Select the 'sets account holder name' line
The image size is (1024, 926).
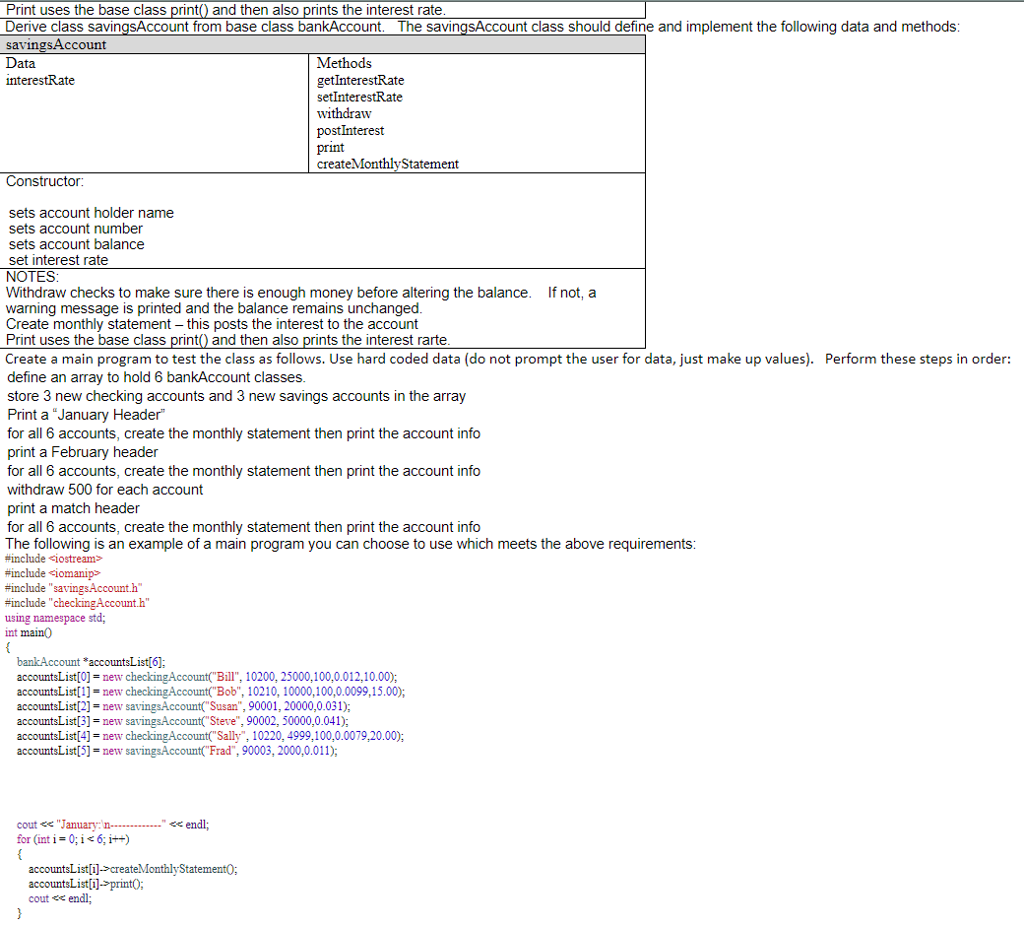pyautogui.click(x=91, y=213)
